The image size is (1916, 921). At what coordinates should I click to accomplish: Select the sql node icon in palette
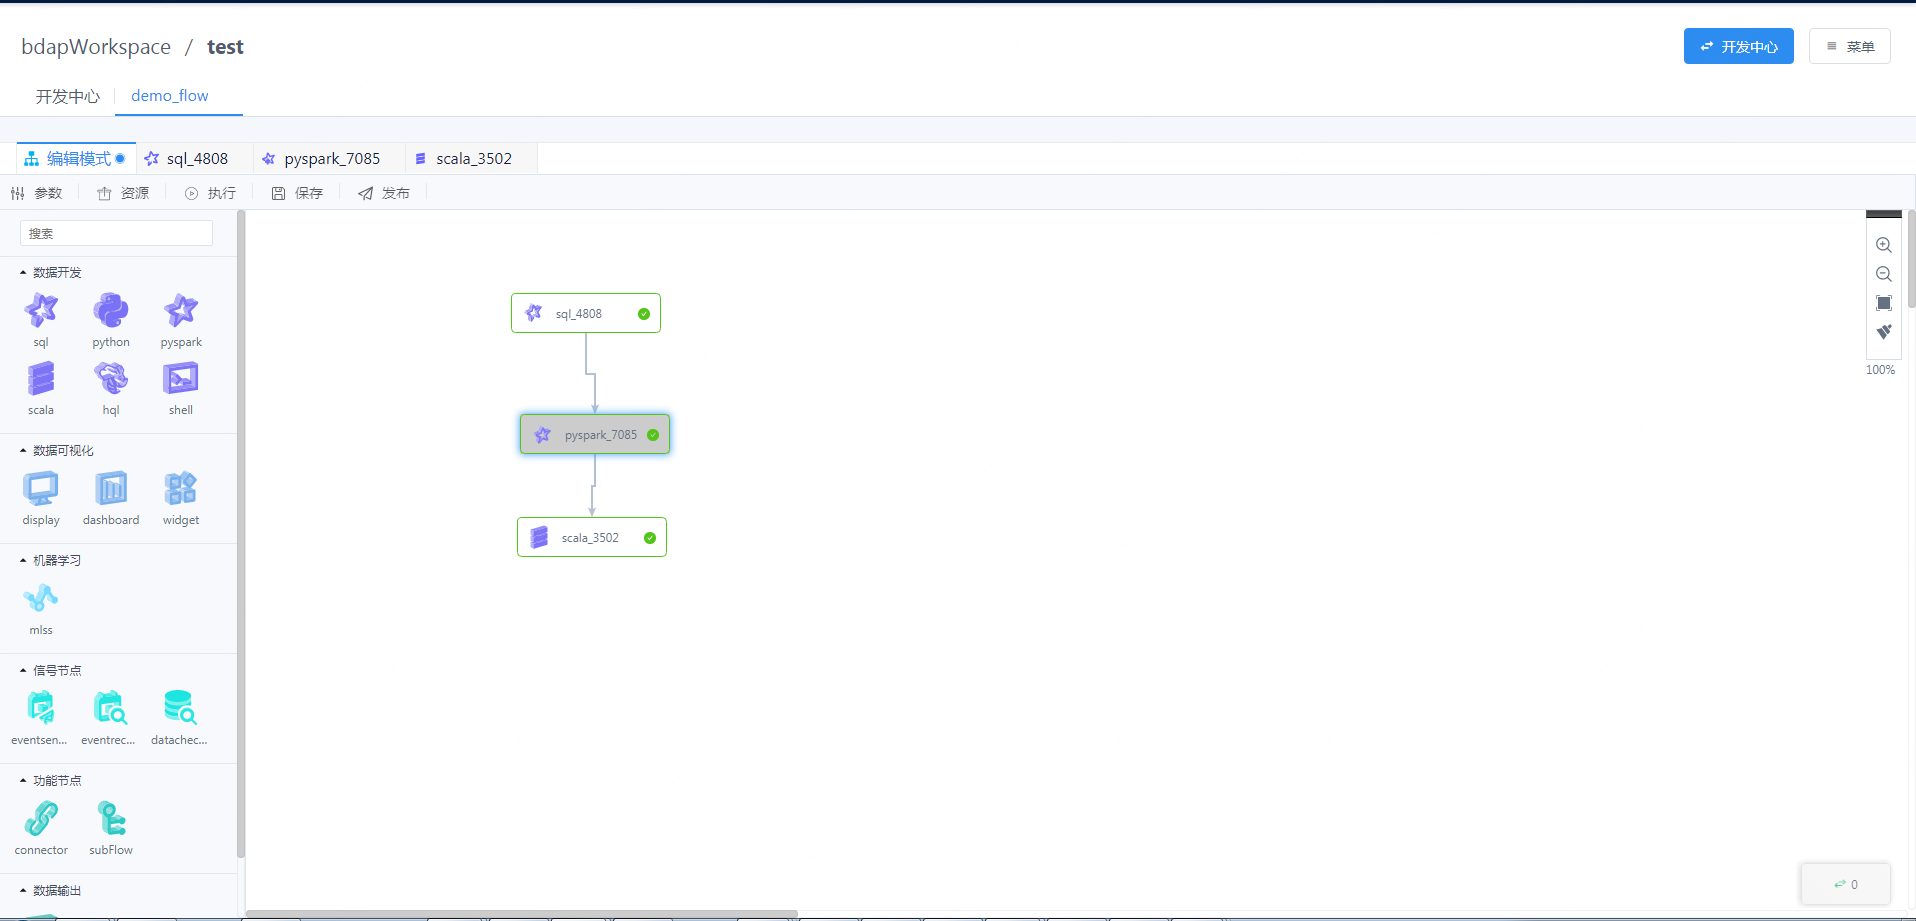tap(41, 311)
